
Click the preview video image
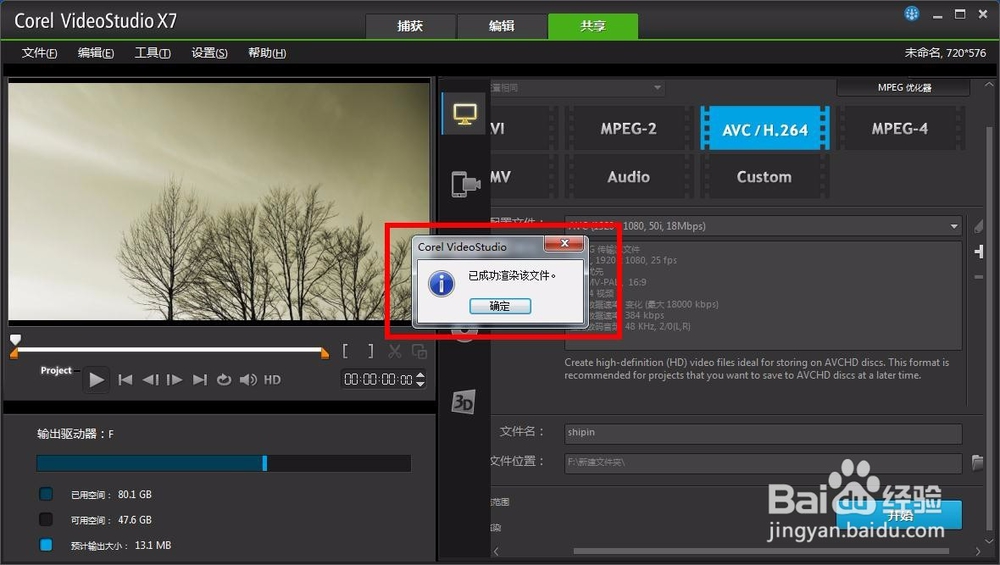pos(219,202)
